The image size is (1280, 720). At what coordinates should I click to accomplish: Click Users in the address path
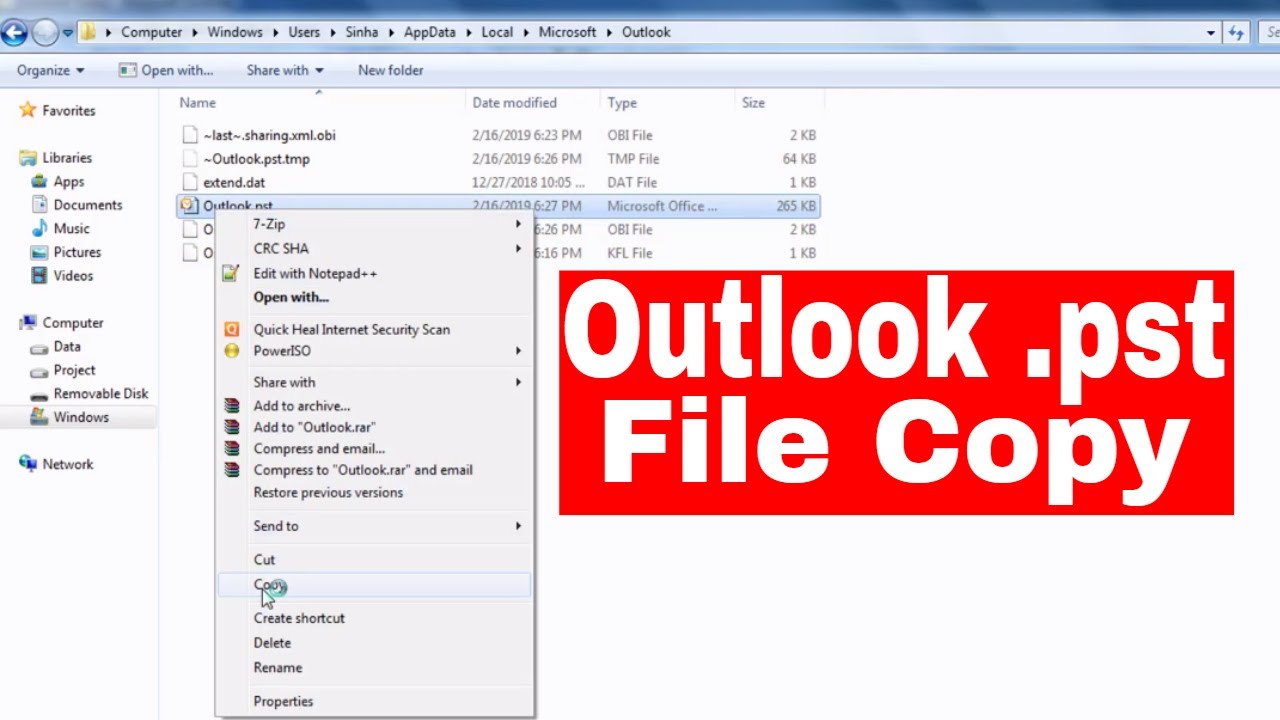click(304, 32)
